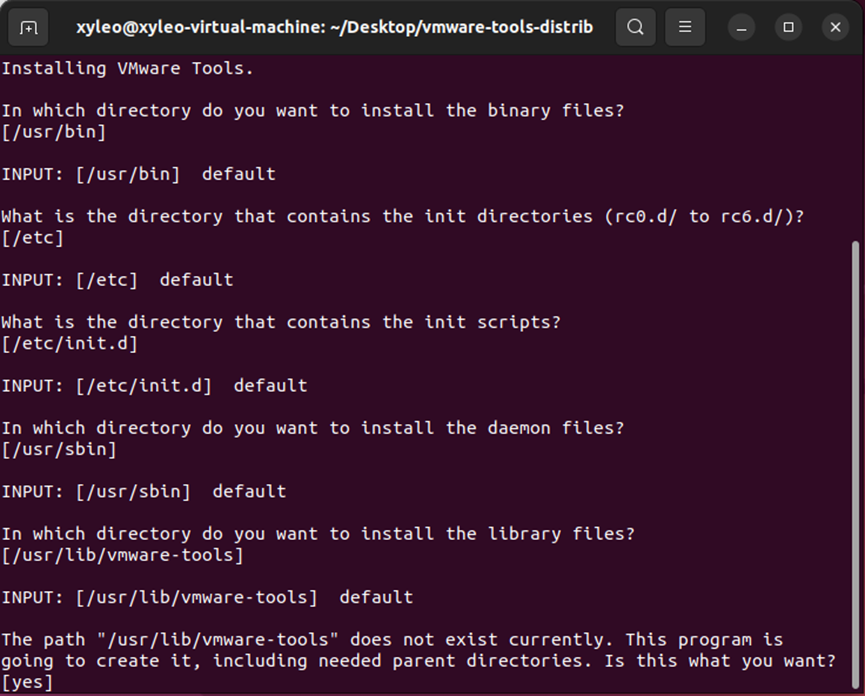The height and width of the screenshot is (696, 865).
Task: Click the [/usr/bin] default value line
Action: click(53, 131)
